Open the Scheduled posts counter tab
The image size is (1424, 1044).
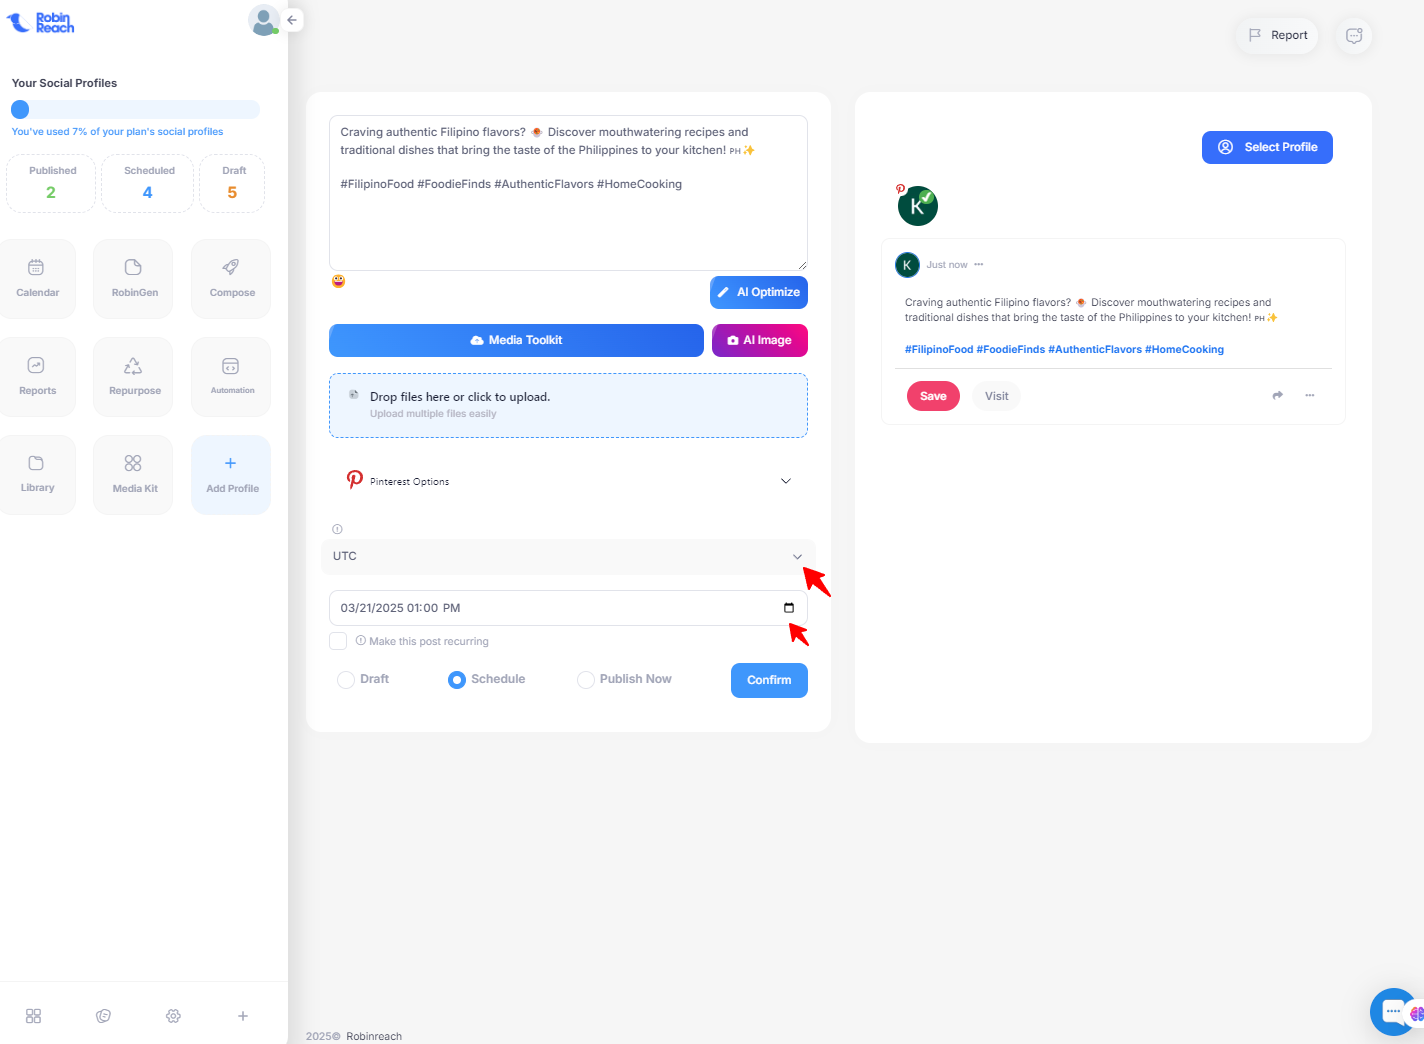click(148, 183)
